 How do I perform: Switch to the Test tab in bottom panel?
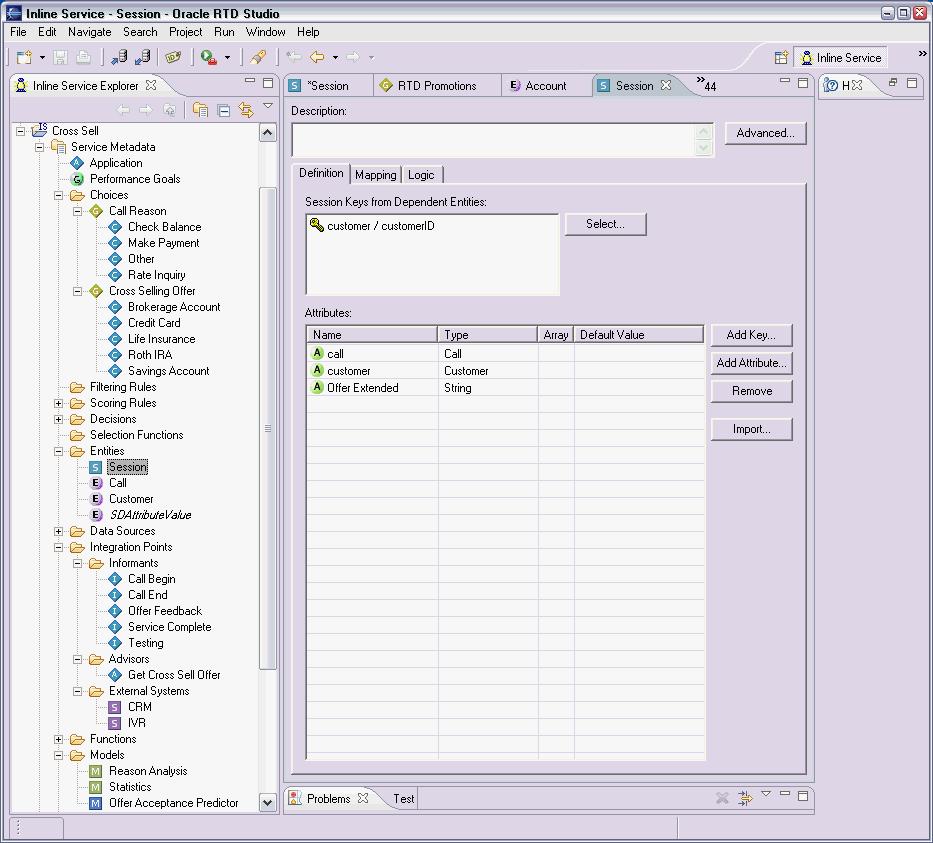pyautogui.click(x=403, y=799)
